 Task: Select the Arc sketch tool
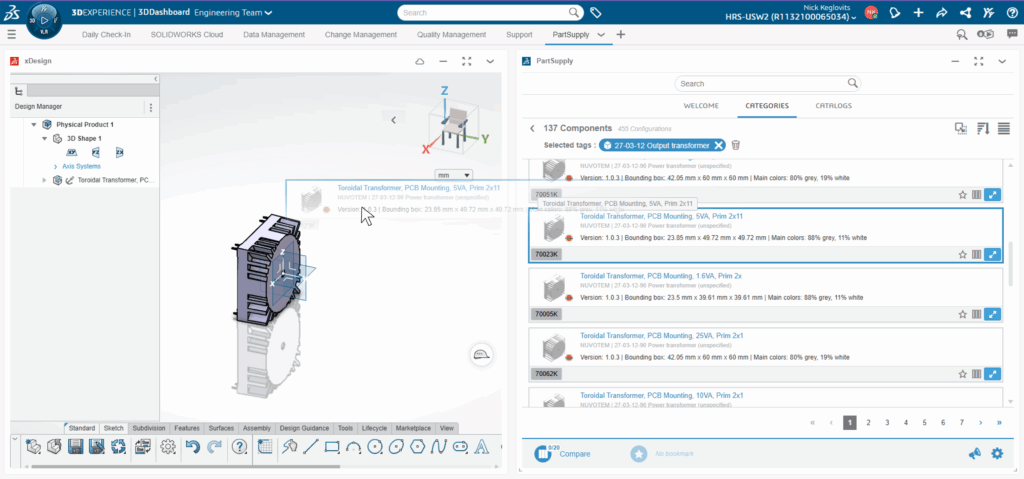(353, 448)
